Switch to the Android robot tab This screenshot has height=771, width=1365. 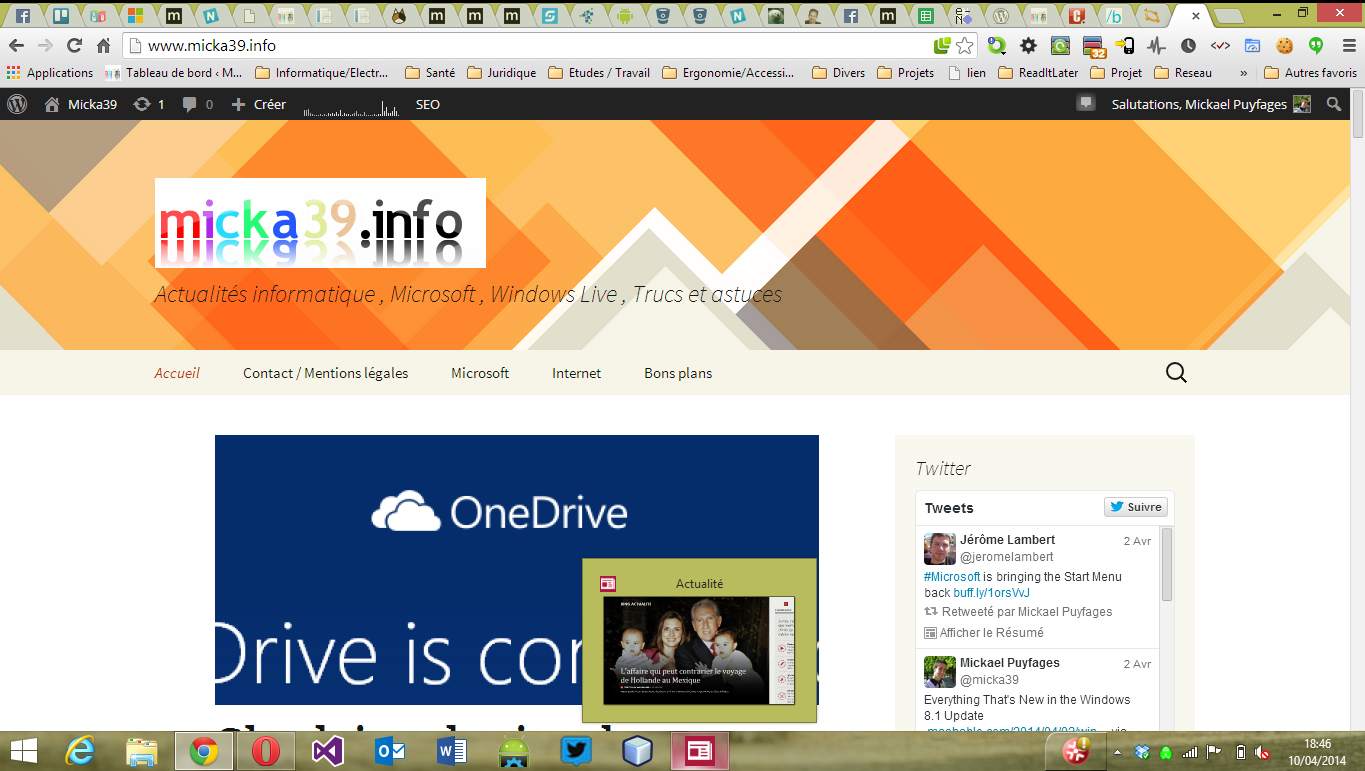click(625, 16)
